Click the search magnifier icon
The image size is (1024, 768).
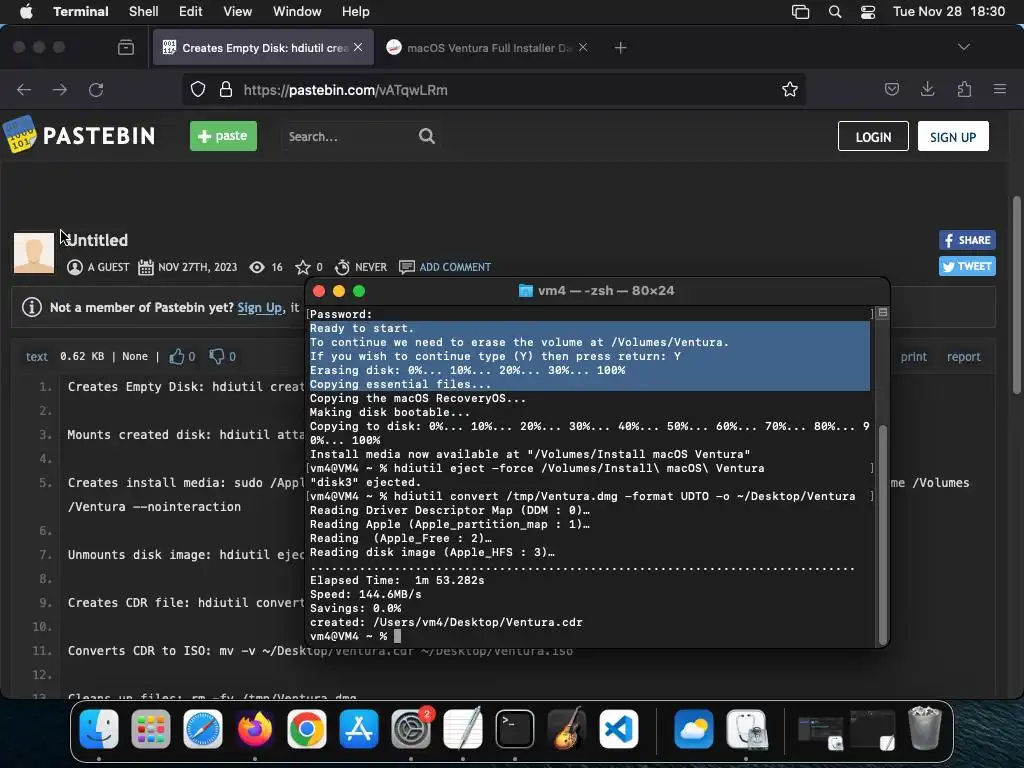[x=427, y=136]
